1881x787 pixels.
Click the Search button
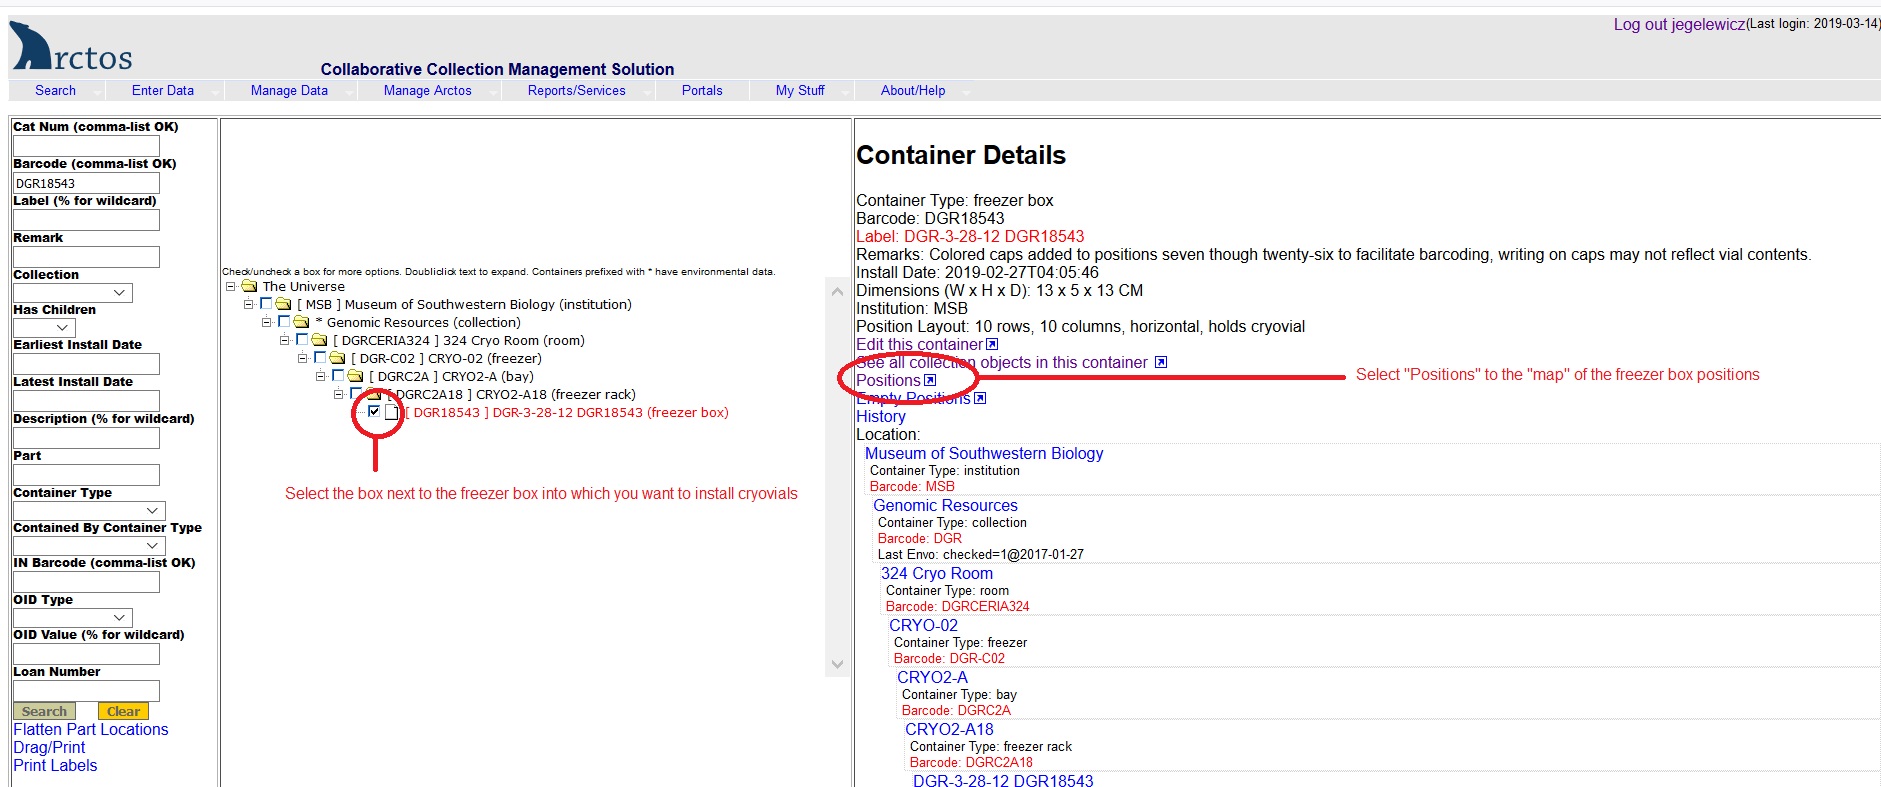(x=44, y=711)
